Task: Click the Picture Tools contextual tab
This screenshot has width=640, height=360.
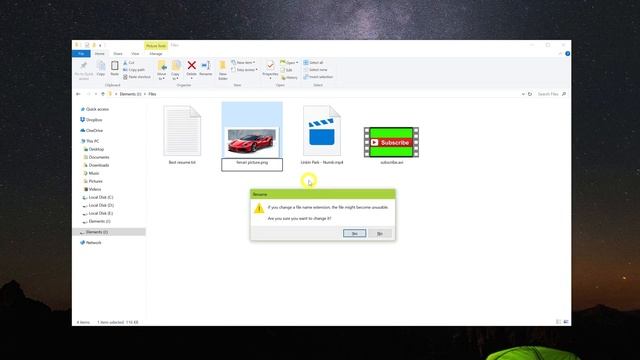Action: coord(156,46)
